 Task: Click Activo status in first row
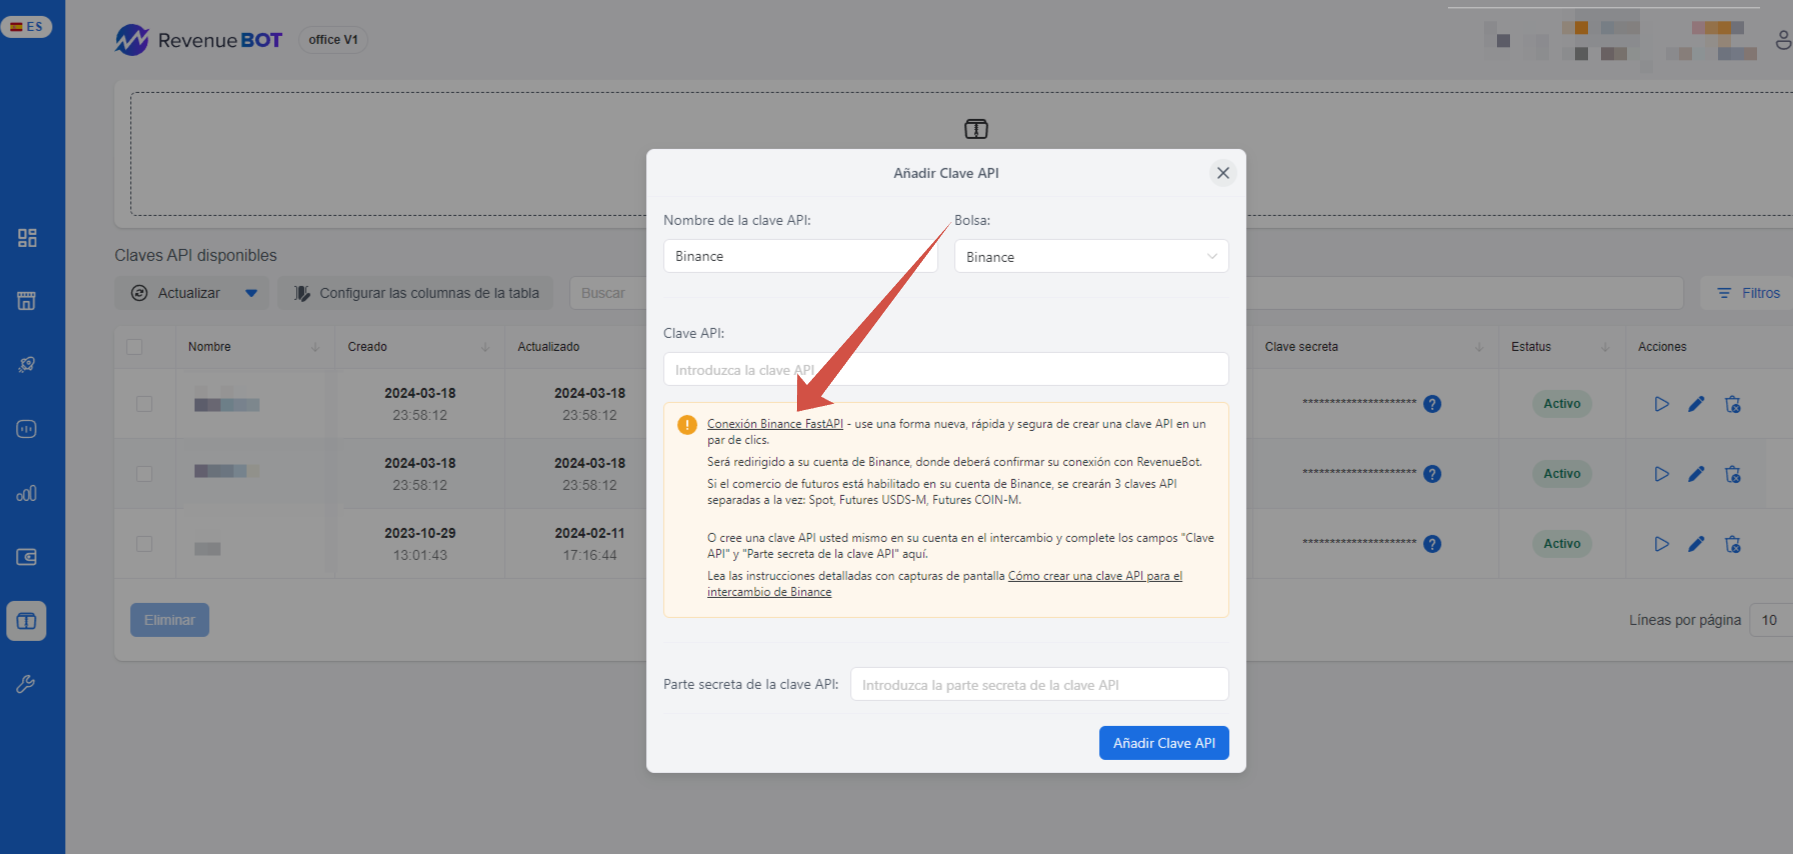click(1561, 404)
